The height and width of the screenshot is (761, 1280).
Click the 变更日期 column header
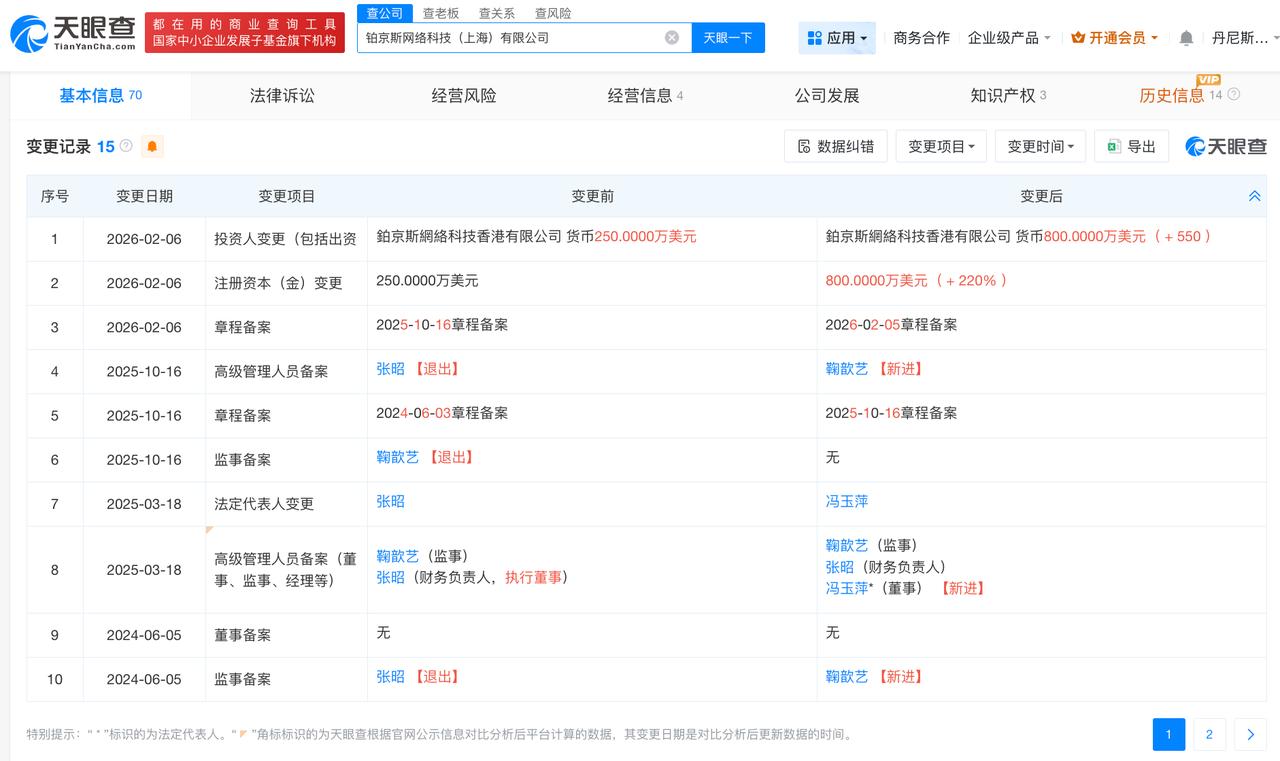(x=144, y=196)
